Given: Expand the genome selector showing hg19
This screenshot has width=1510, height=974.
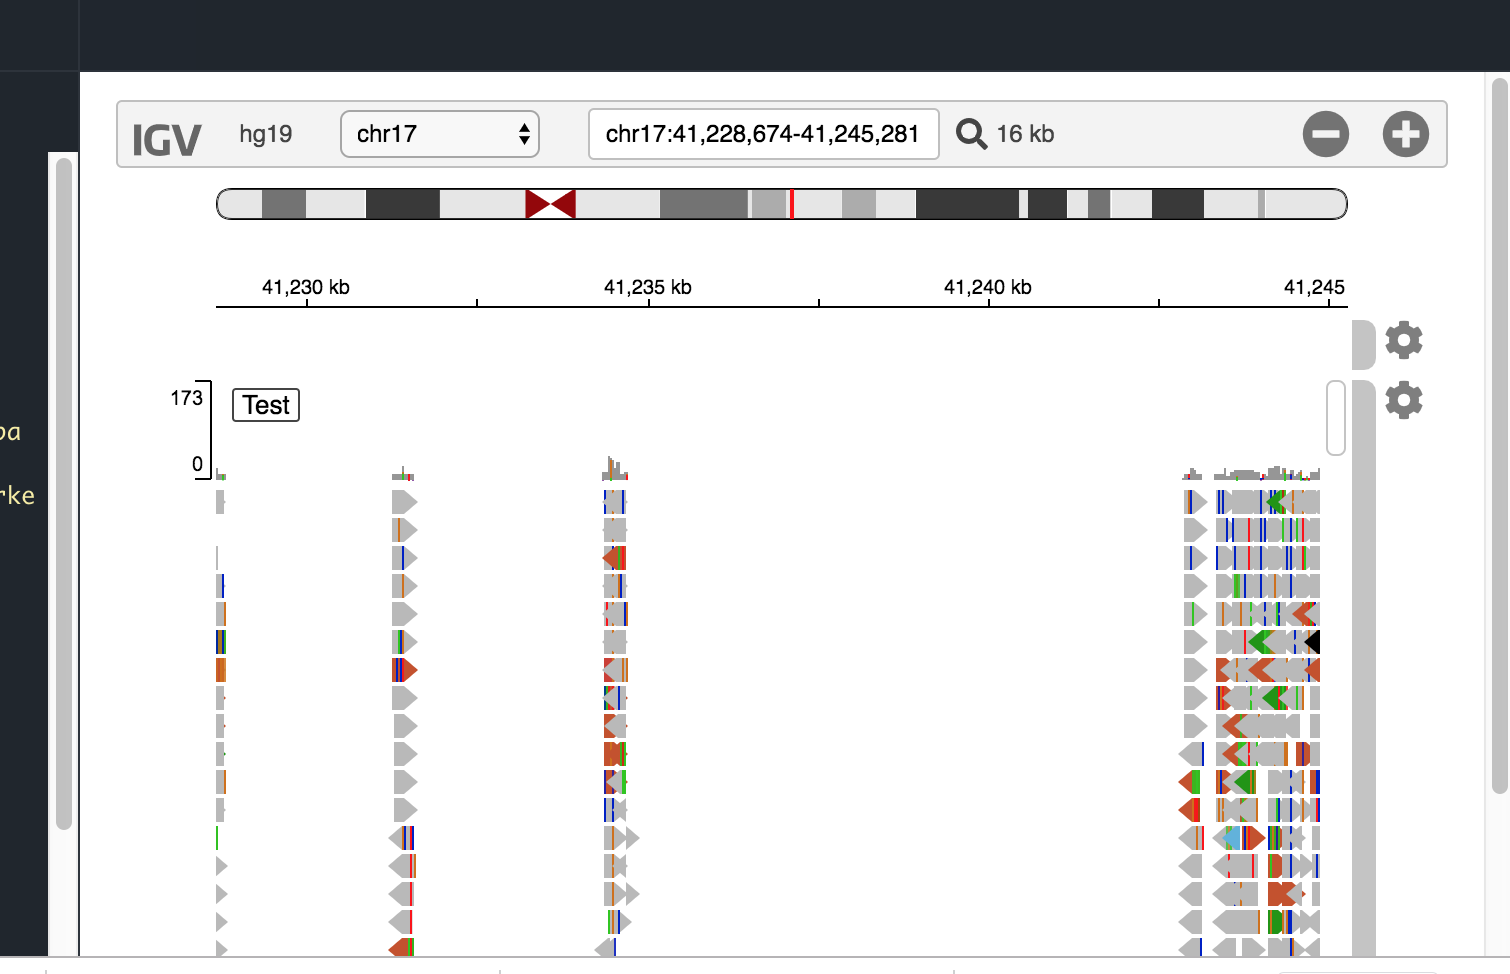Looking at the screenshot, I should pos(265,133).
